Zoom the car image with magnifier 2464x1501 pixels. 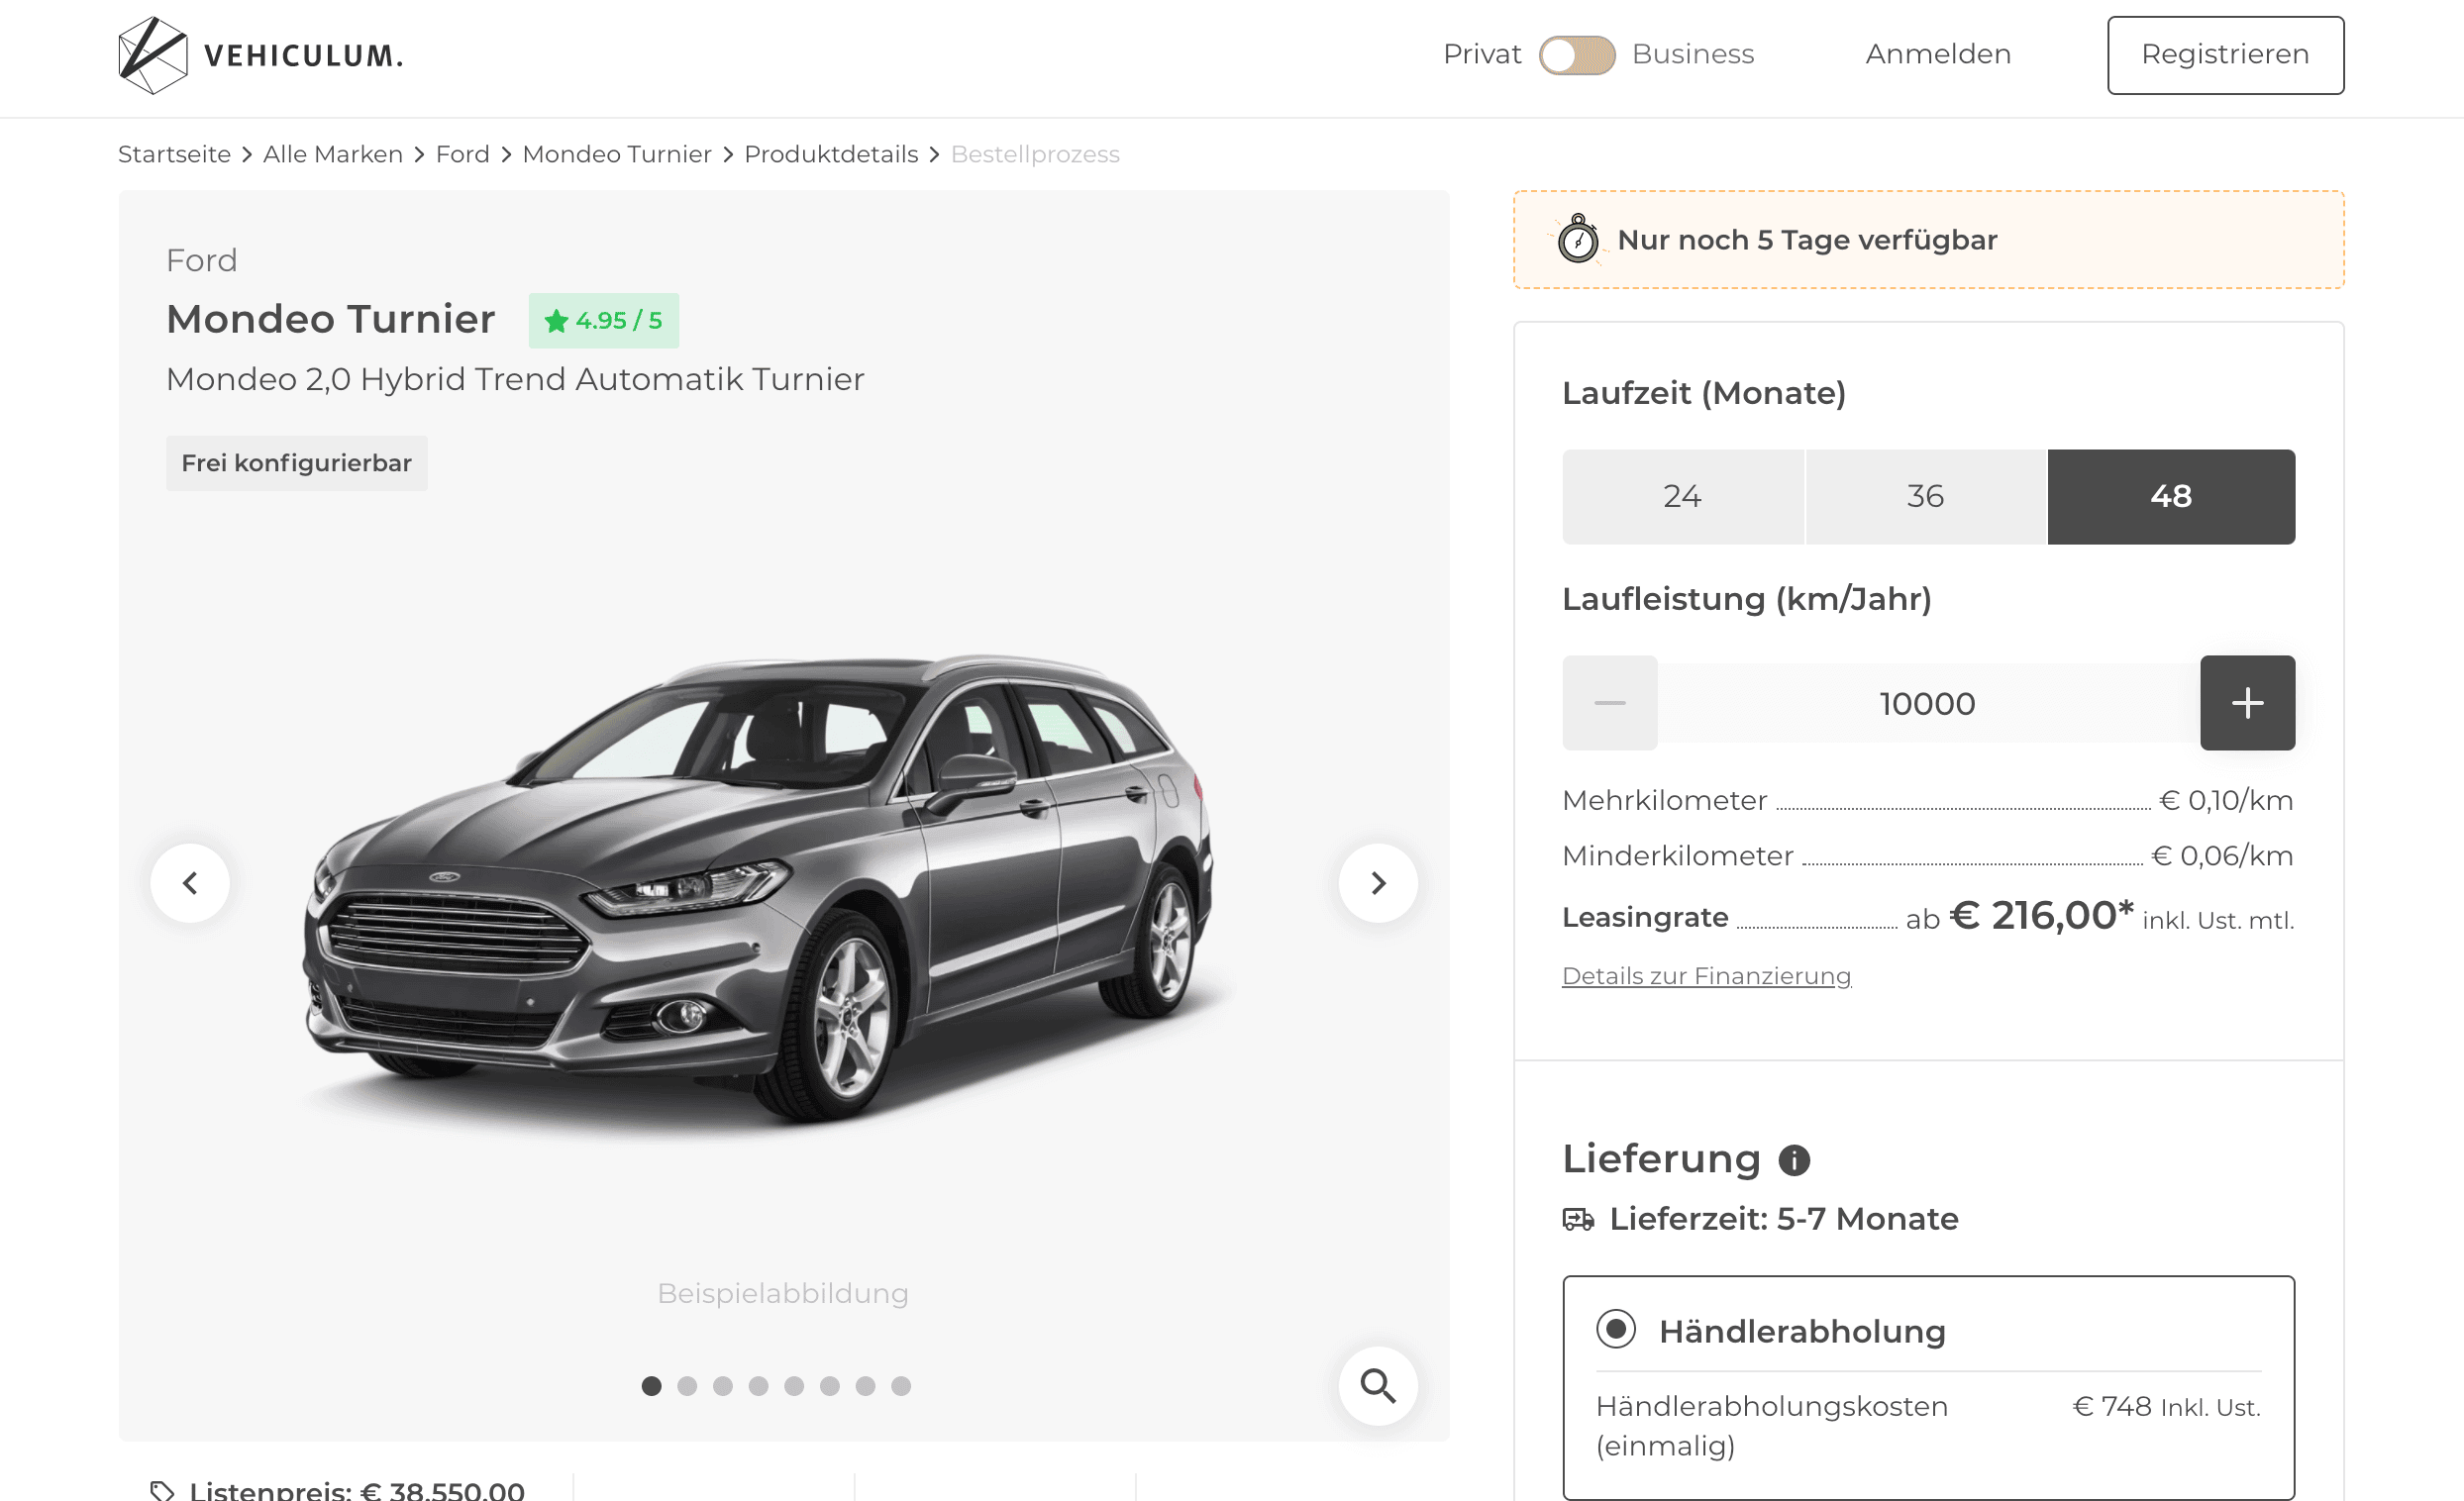[x=1378, y=1386]
